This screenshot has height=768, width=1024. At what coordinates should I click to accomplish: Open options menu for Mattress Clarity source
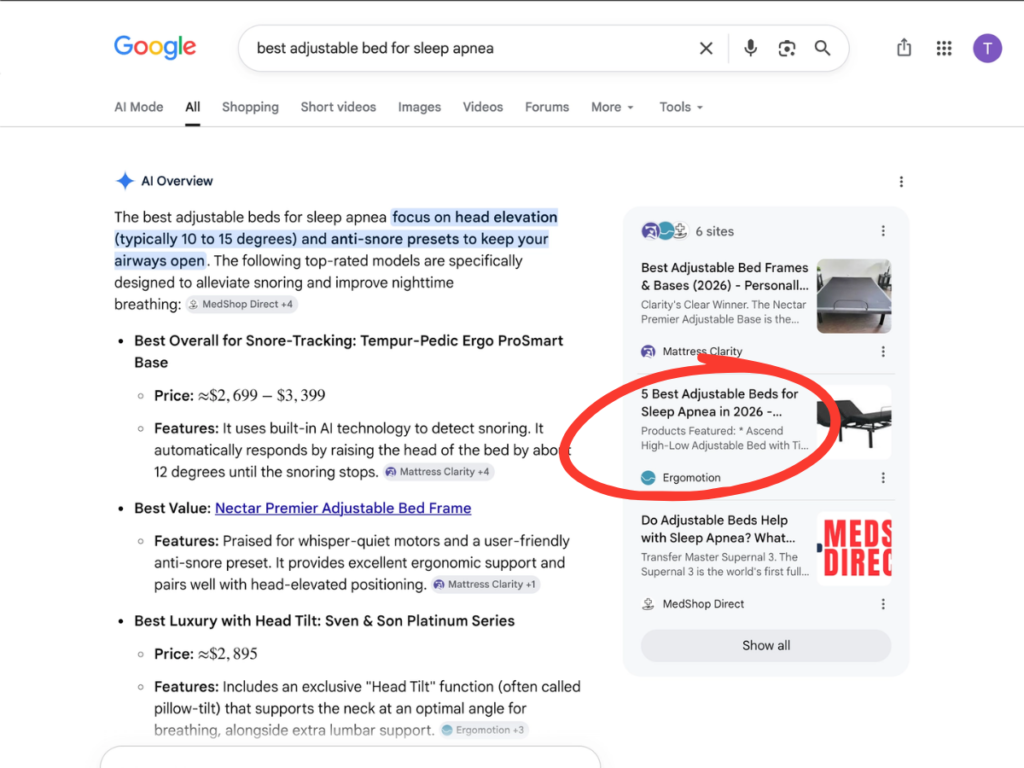pyautogui.click(x=883, y=351)
